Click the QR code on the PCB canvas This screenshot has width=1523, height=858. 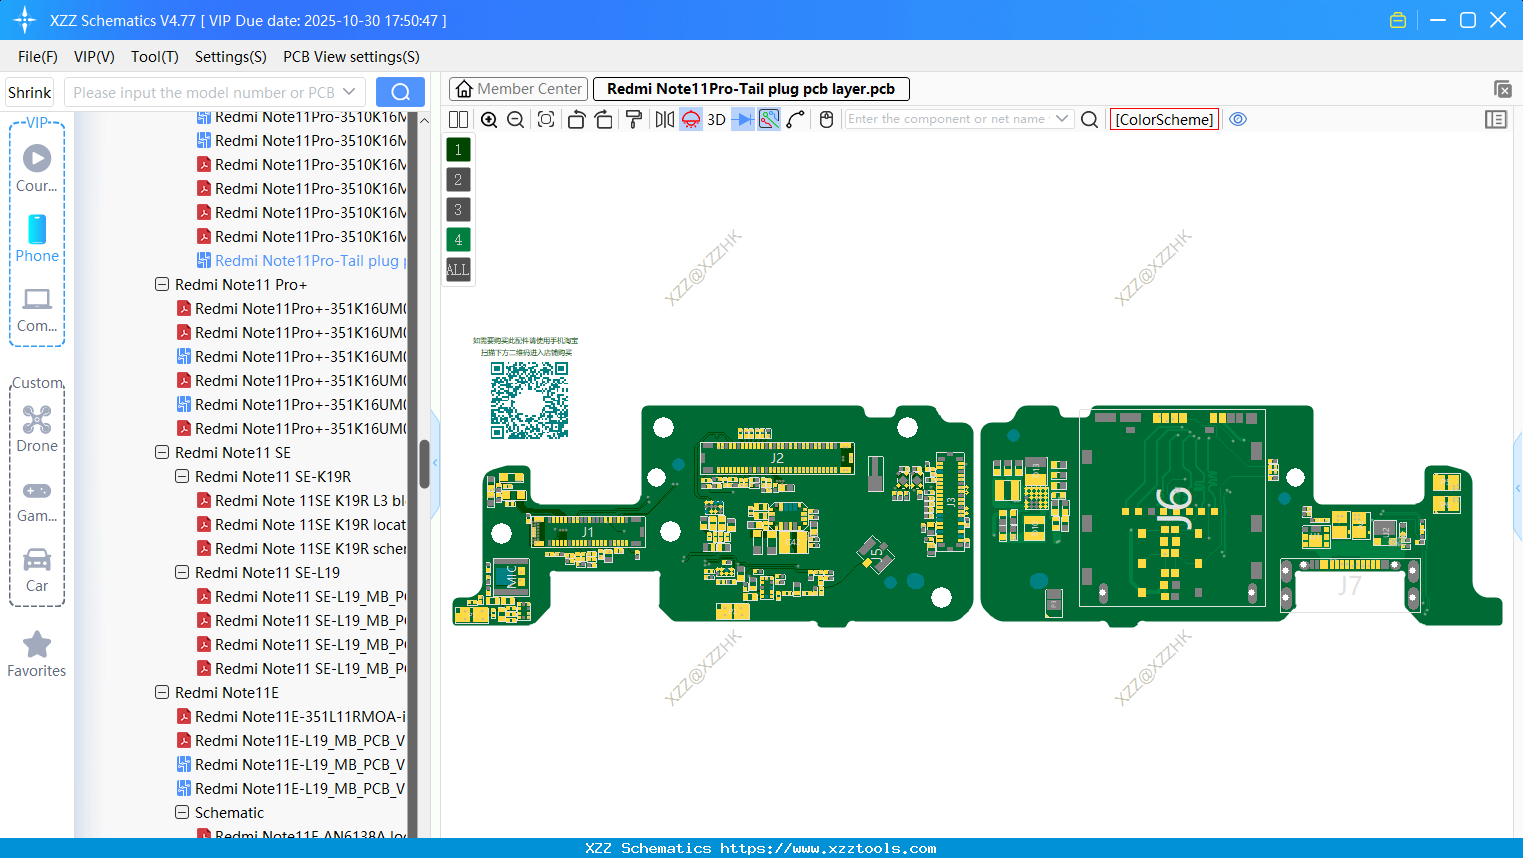click(529, 400)
